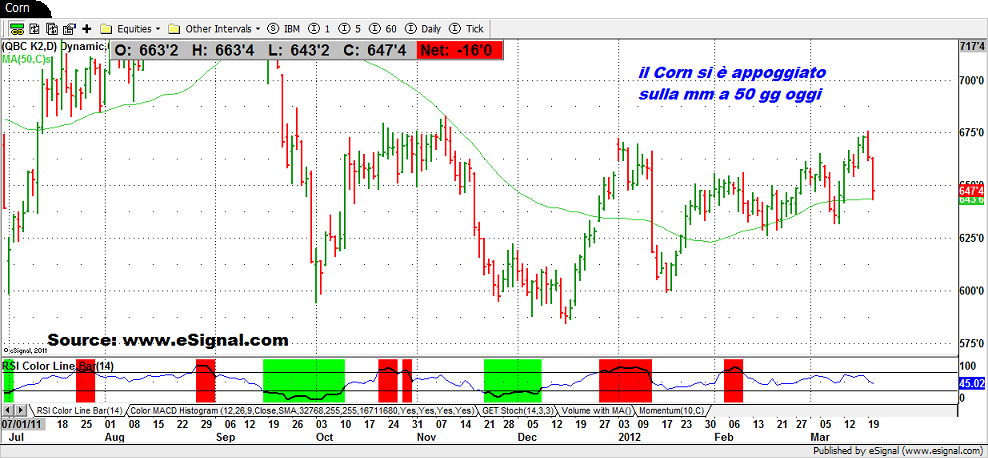This screenshot has width=988, height=458.
Task: Open the RSI Color Line Bar tab
Action: click(79, 411)
